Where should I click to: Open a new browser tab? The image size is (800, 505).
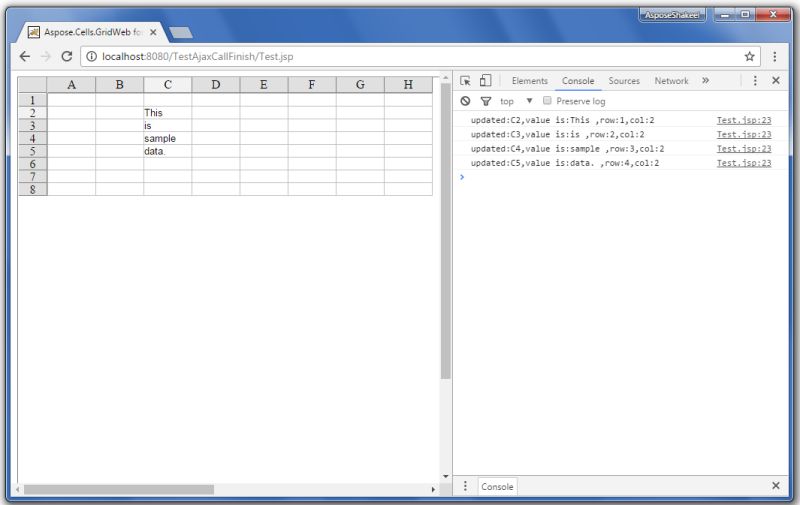point(181,33)
